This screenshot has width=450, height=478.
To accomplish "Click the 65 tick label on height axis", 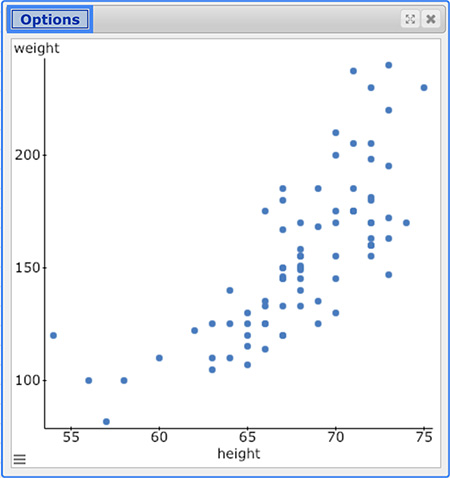I will [x=247, y=437].
